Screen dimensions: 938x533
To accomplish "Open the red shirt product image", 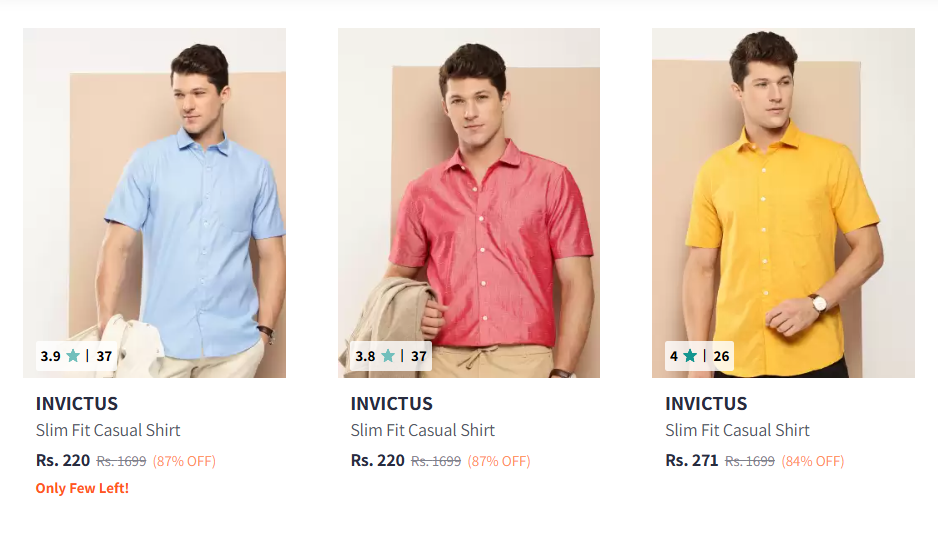I will click(x=469, y=203).
